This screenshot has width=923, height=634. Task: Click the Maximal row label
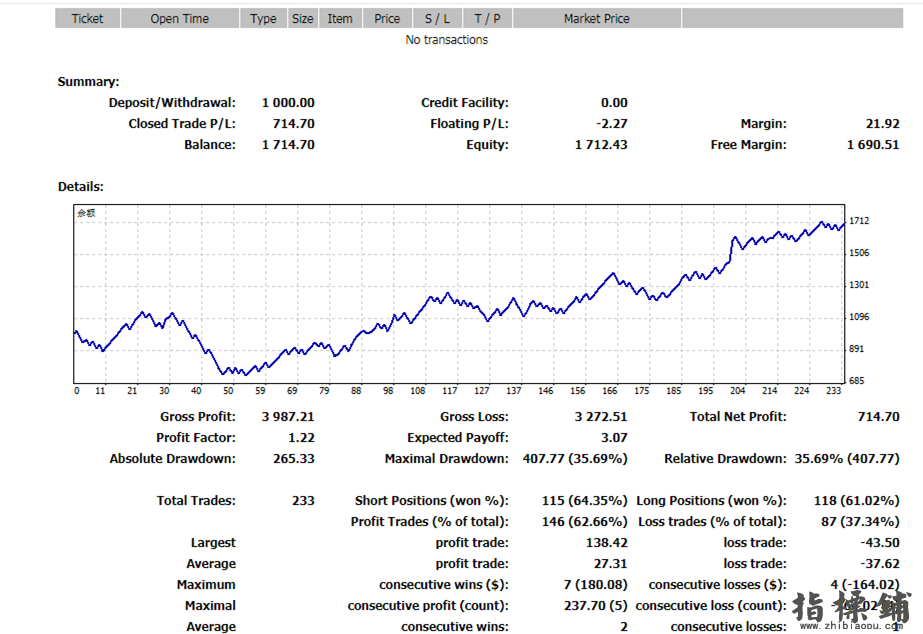tap(210, 606)
